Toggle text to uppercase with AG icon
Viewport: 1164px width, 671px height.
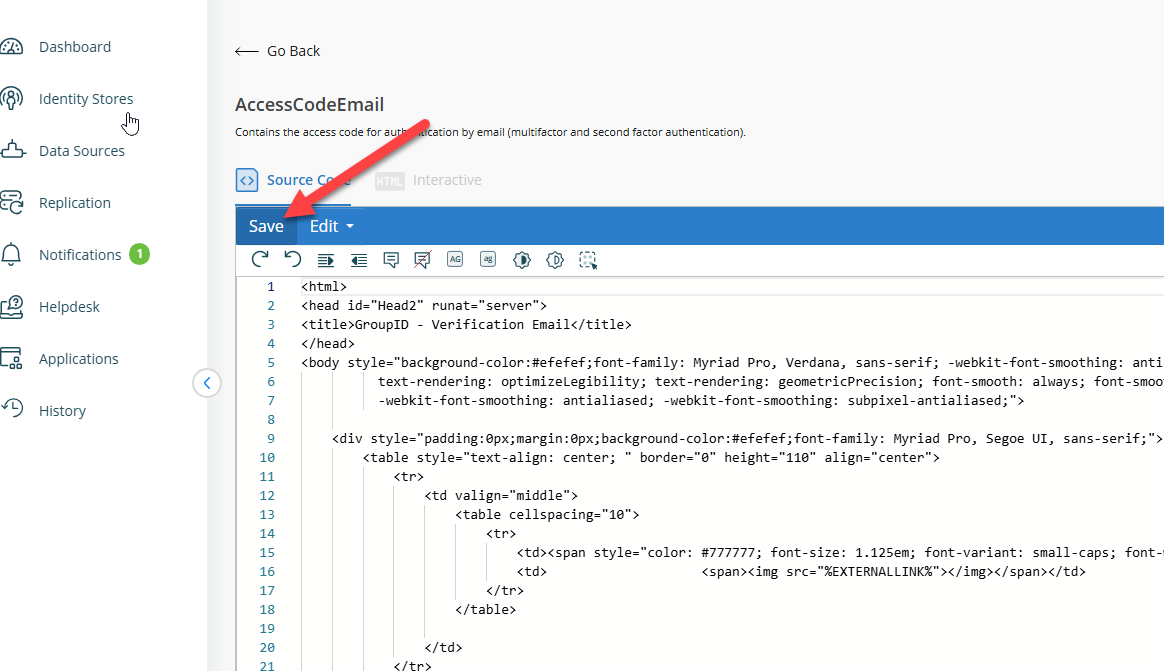click(x=455, y=259)
